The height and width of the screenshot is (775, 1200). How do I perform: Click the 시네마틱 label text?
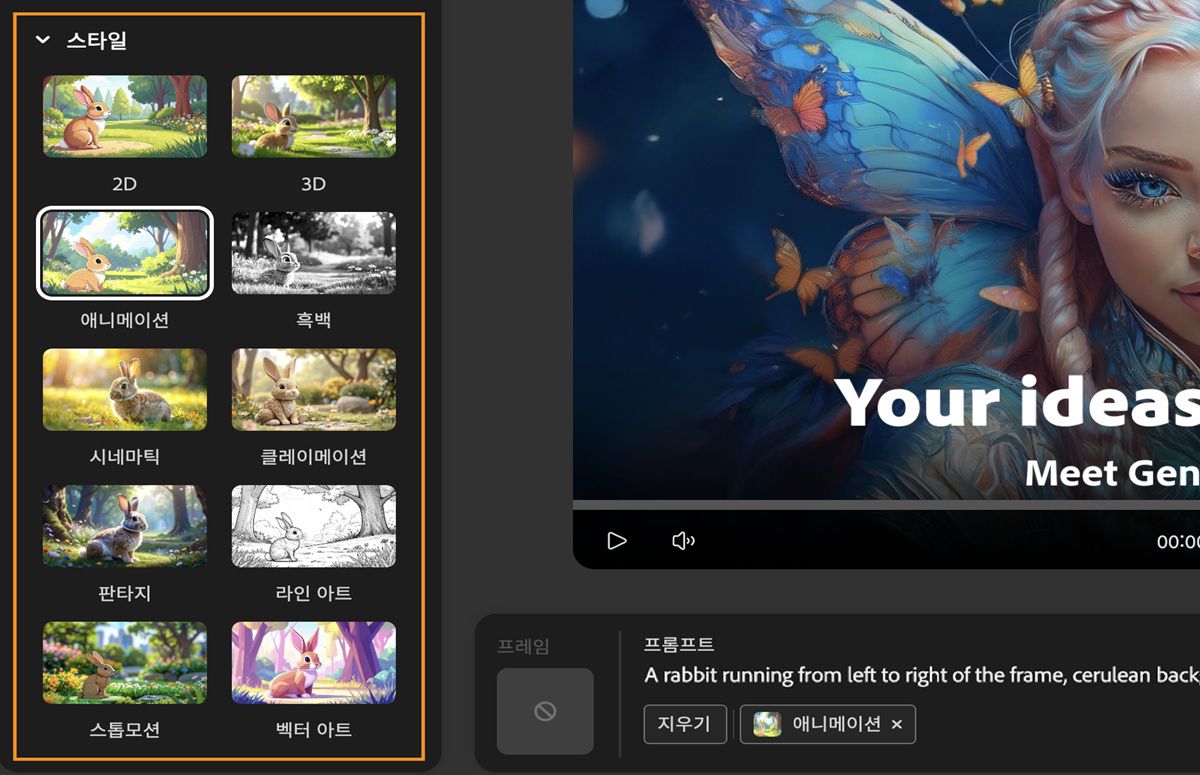125,457
